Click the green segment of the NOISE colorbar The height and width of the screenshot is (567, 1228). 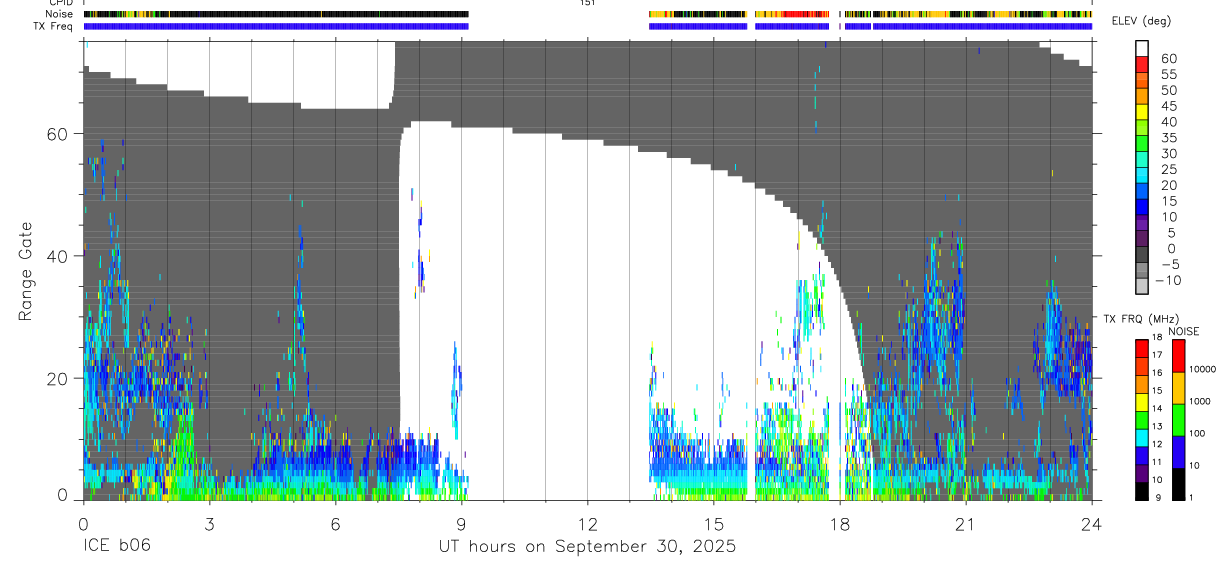point(1179,419)
